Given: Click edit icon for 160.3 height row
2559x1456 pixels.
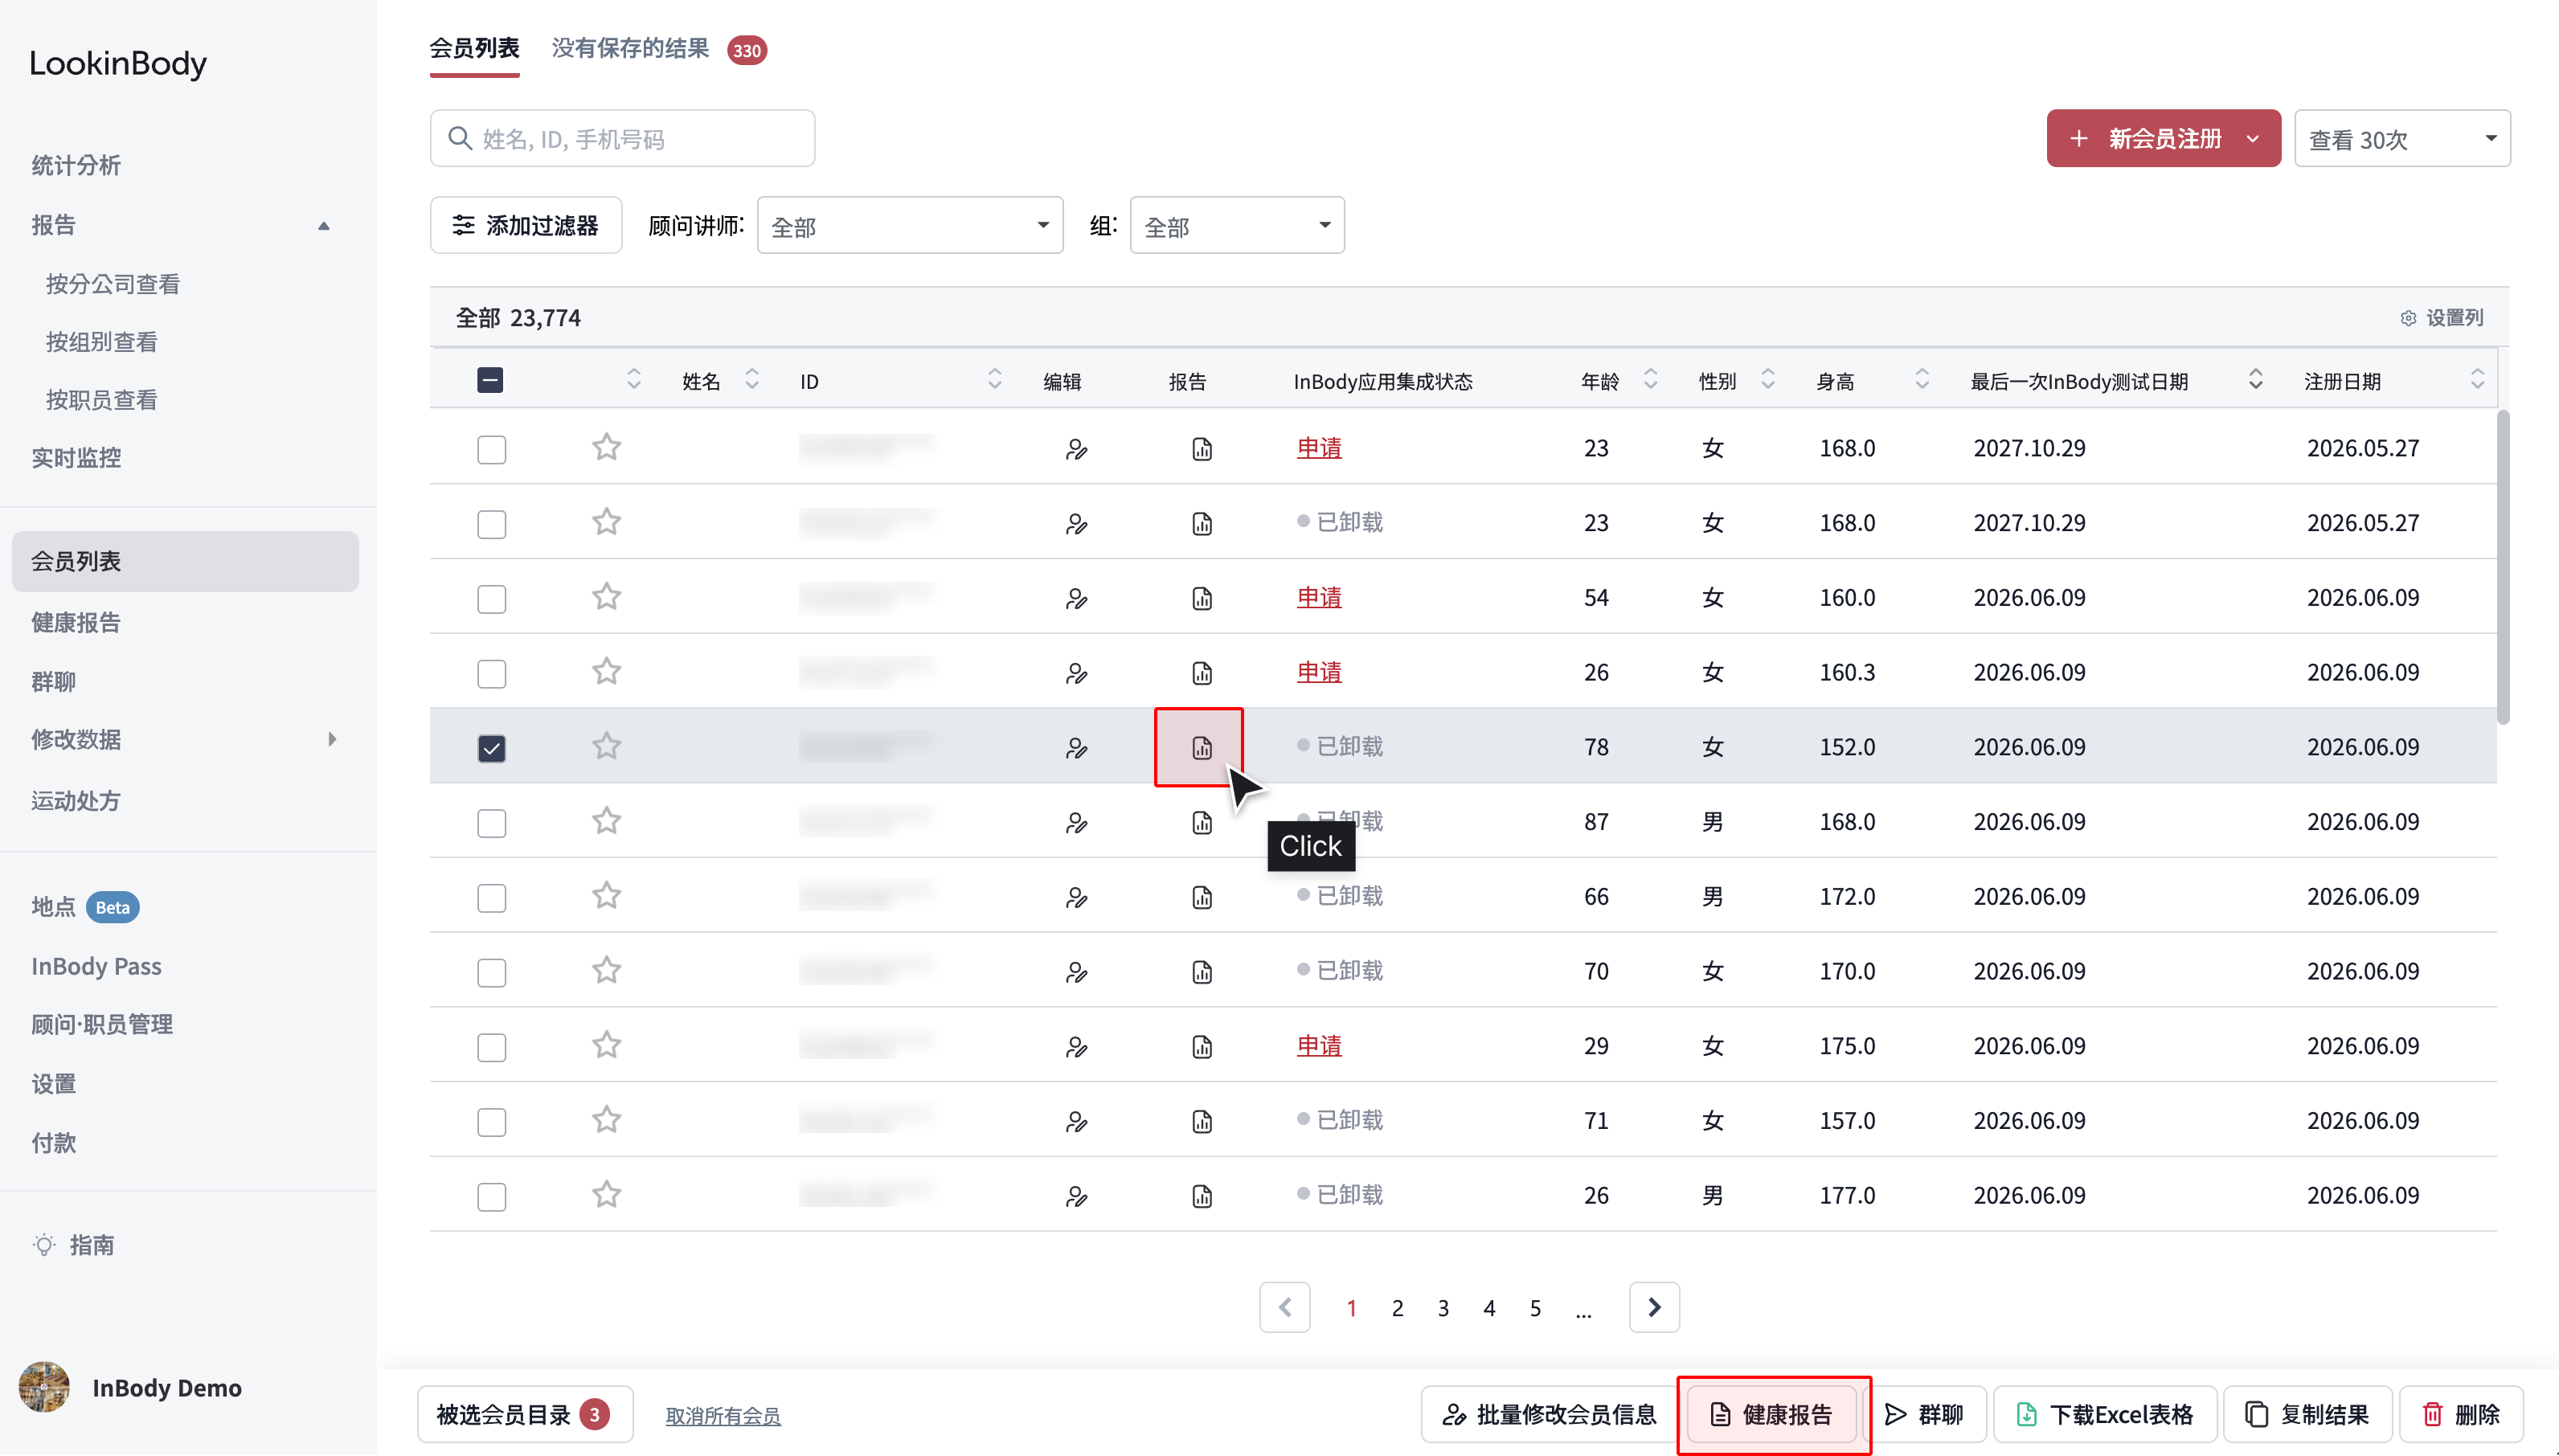Looking at the screenshot, I should (x=1076, y=673).
